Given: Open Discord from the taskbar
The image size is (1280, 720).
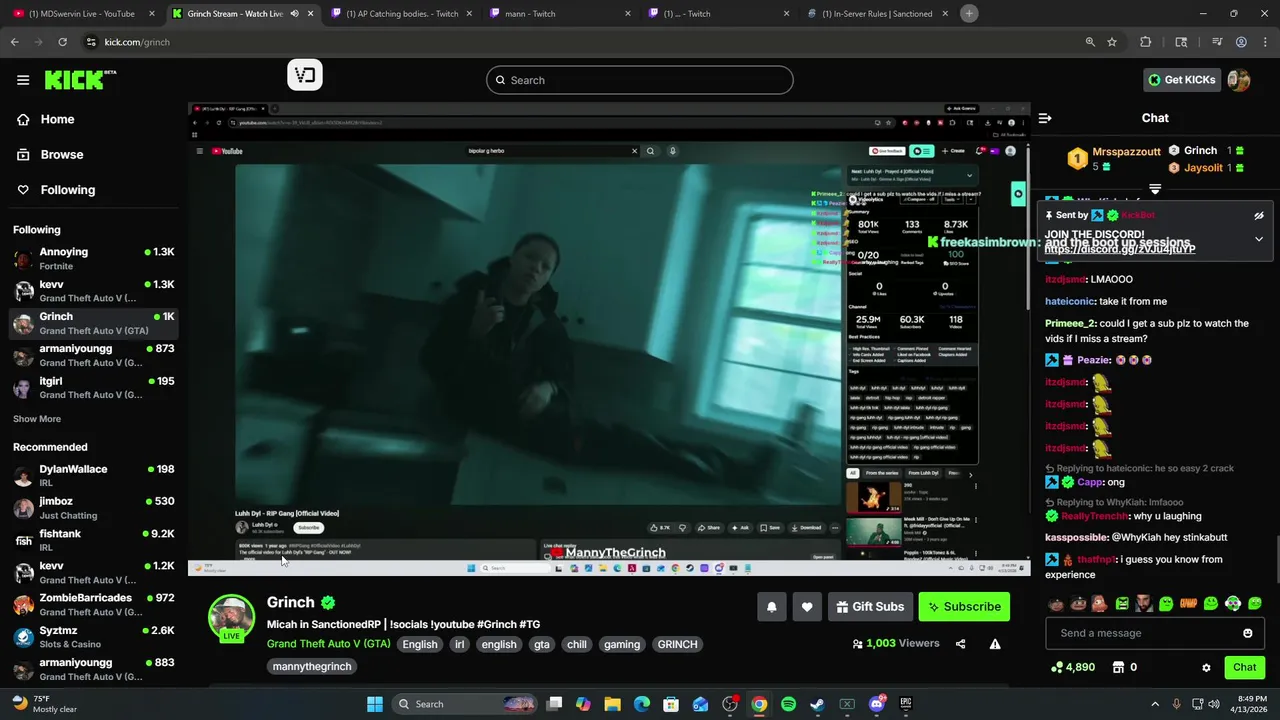Looking at the screenshot, I should (x=877, y=704).
